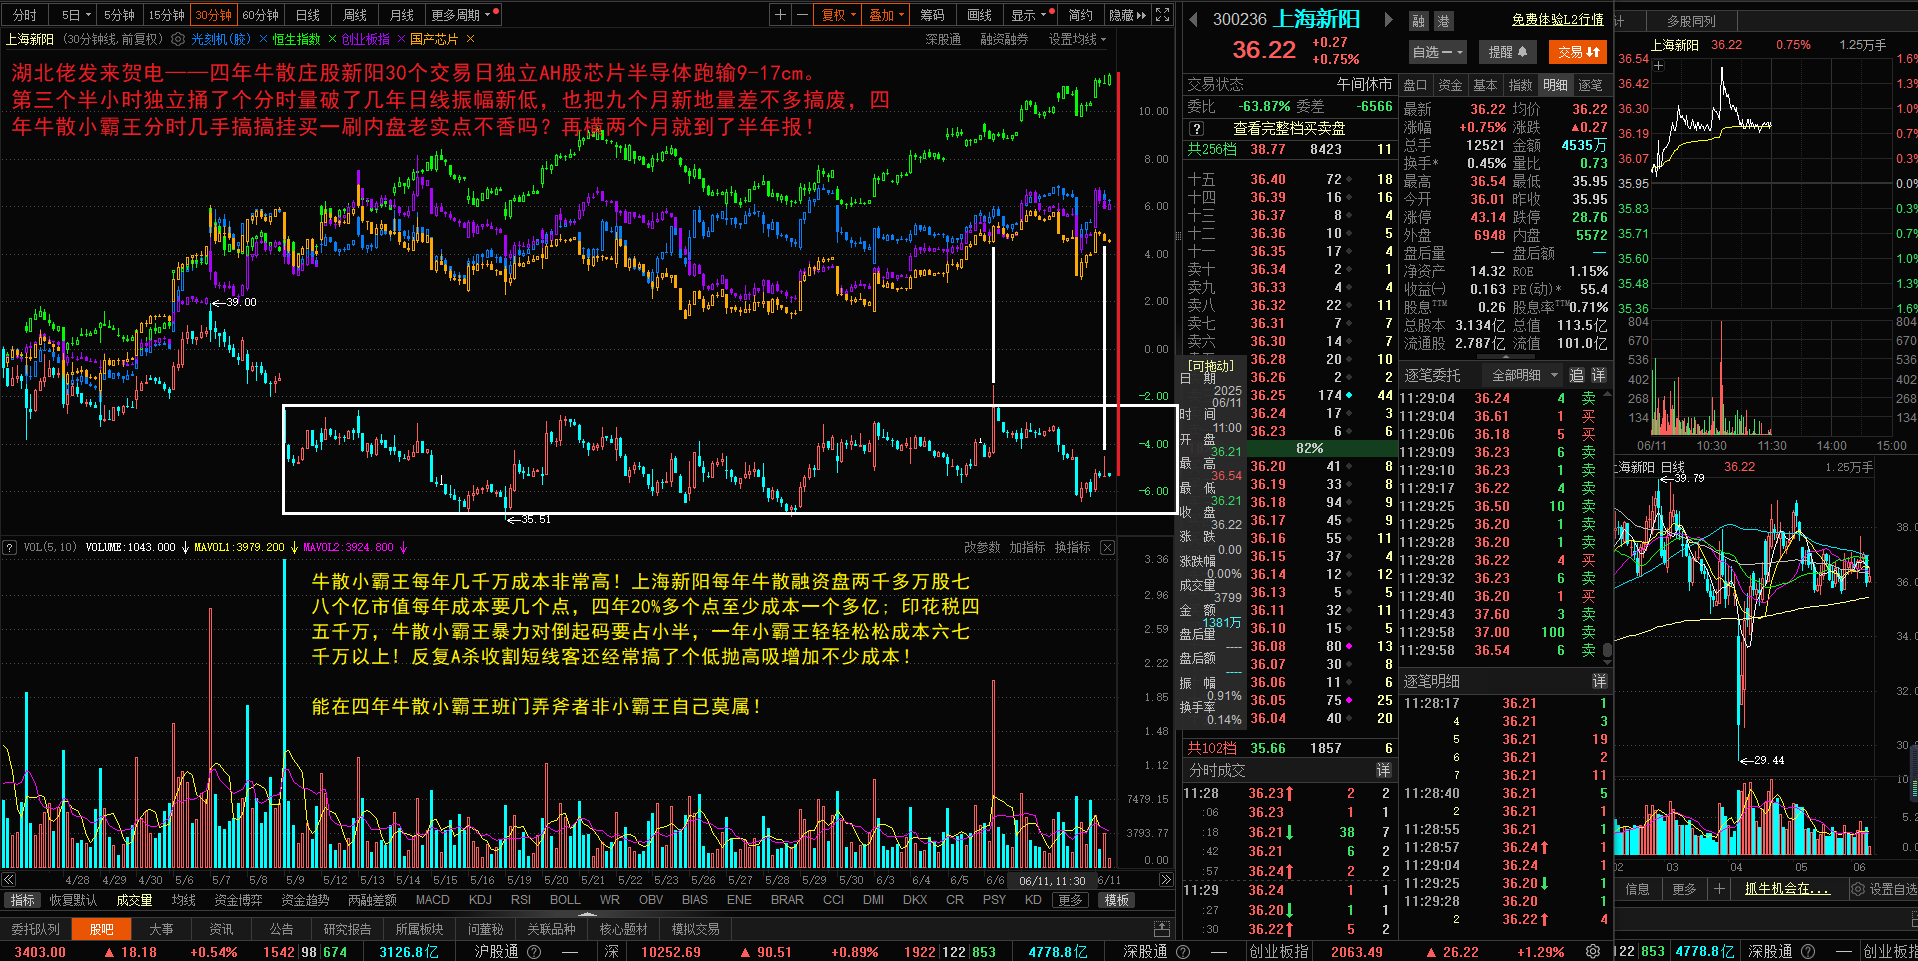
Task: Open volume panel help question mark
Action: [x=9, y=547]
